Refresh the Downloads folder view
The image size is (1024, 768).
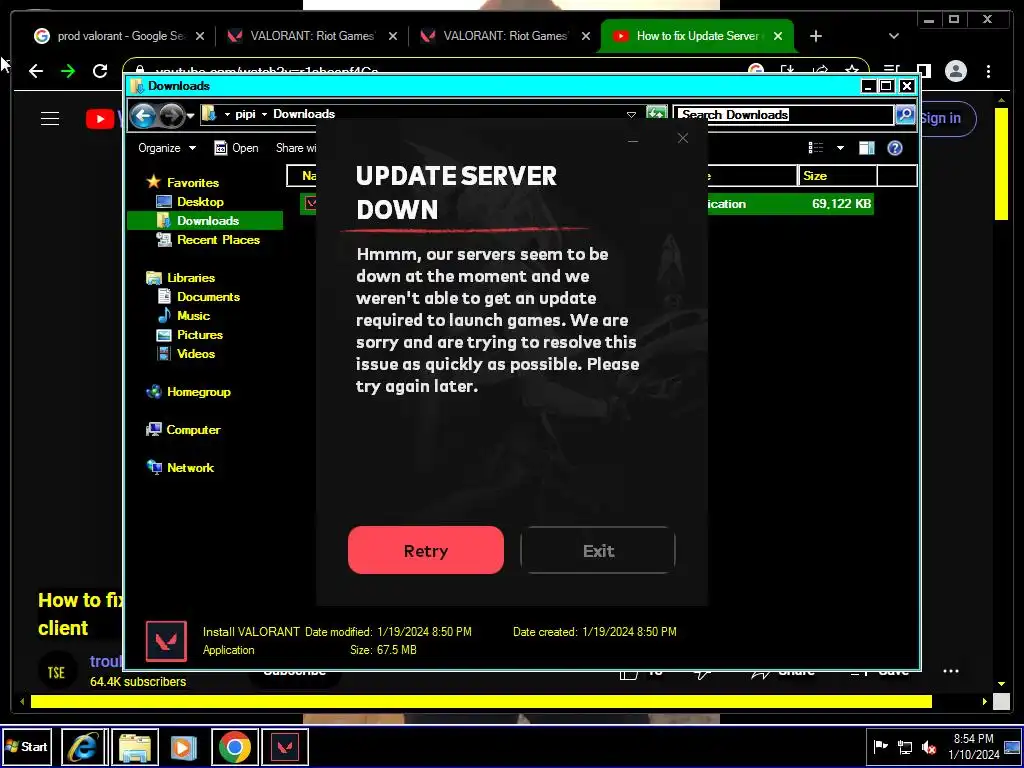pyautogui.click(x=656, y=114)
